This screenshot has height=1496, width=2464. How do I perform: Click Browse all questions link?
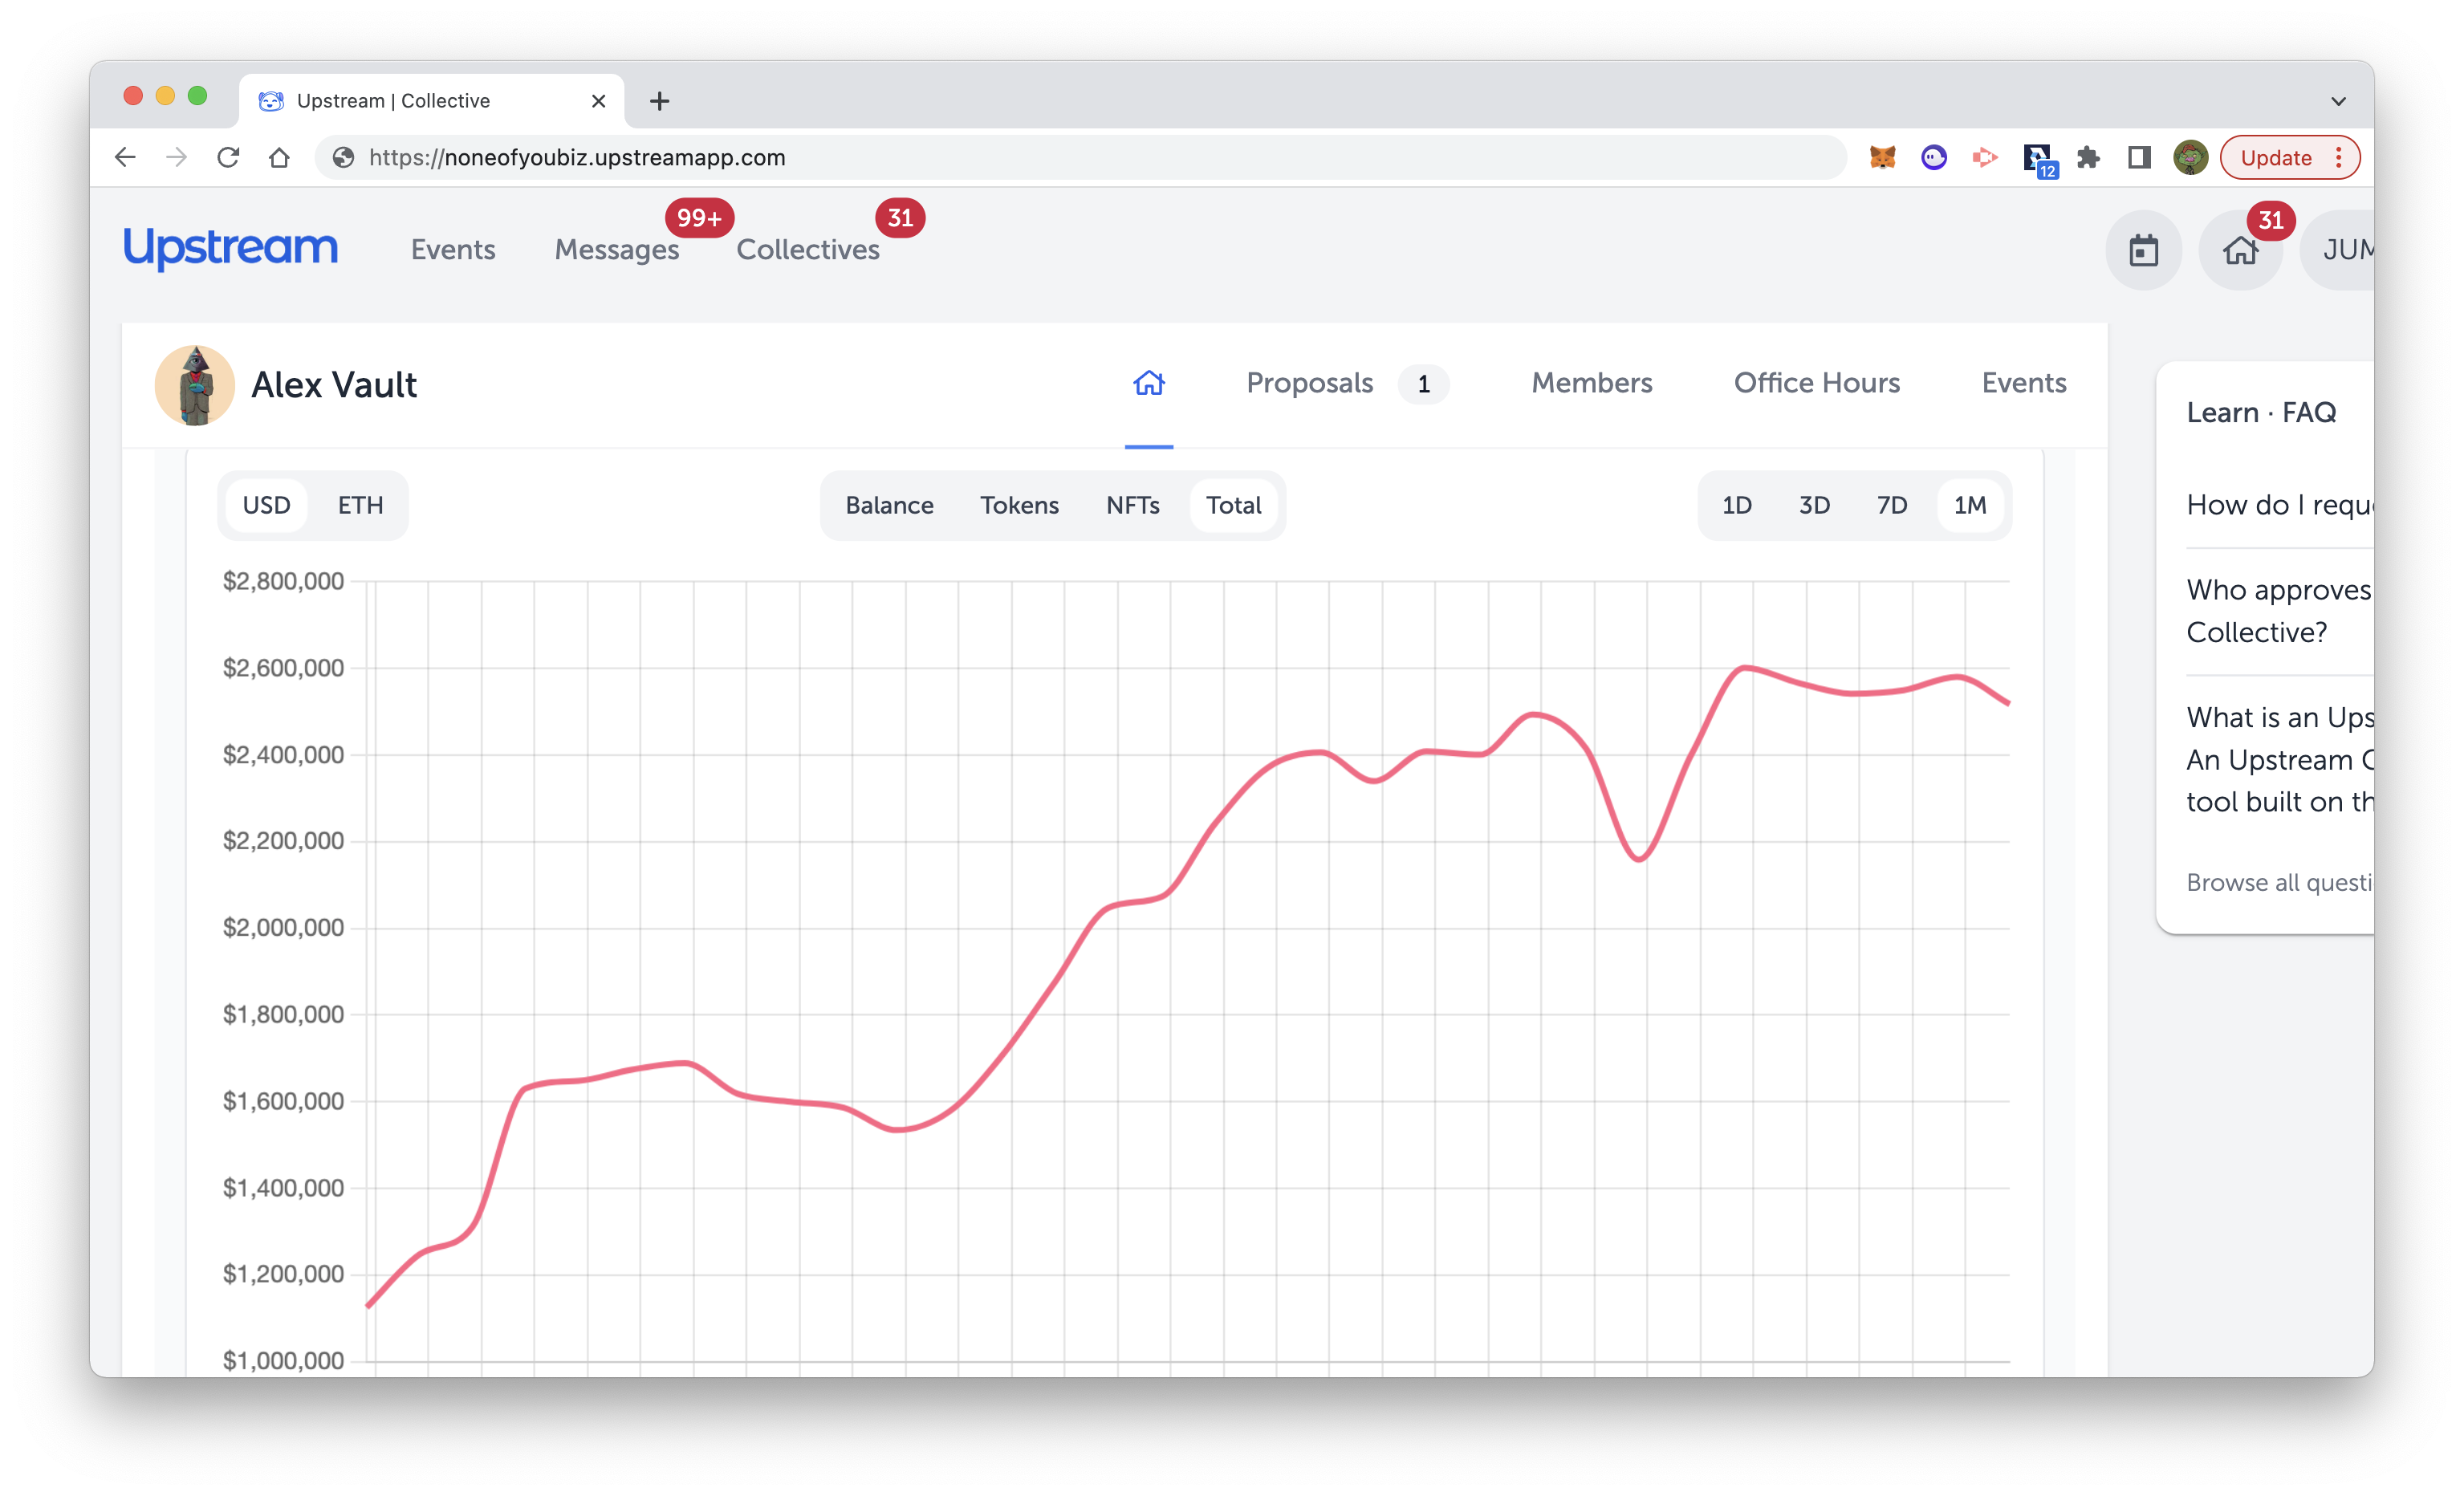coord(2277,882)
